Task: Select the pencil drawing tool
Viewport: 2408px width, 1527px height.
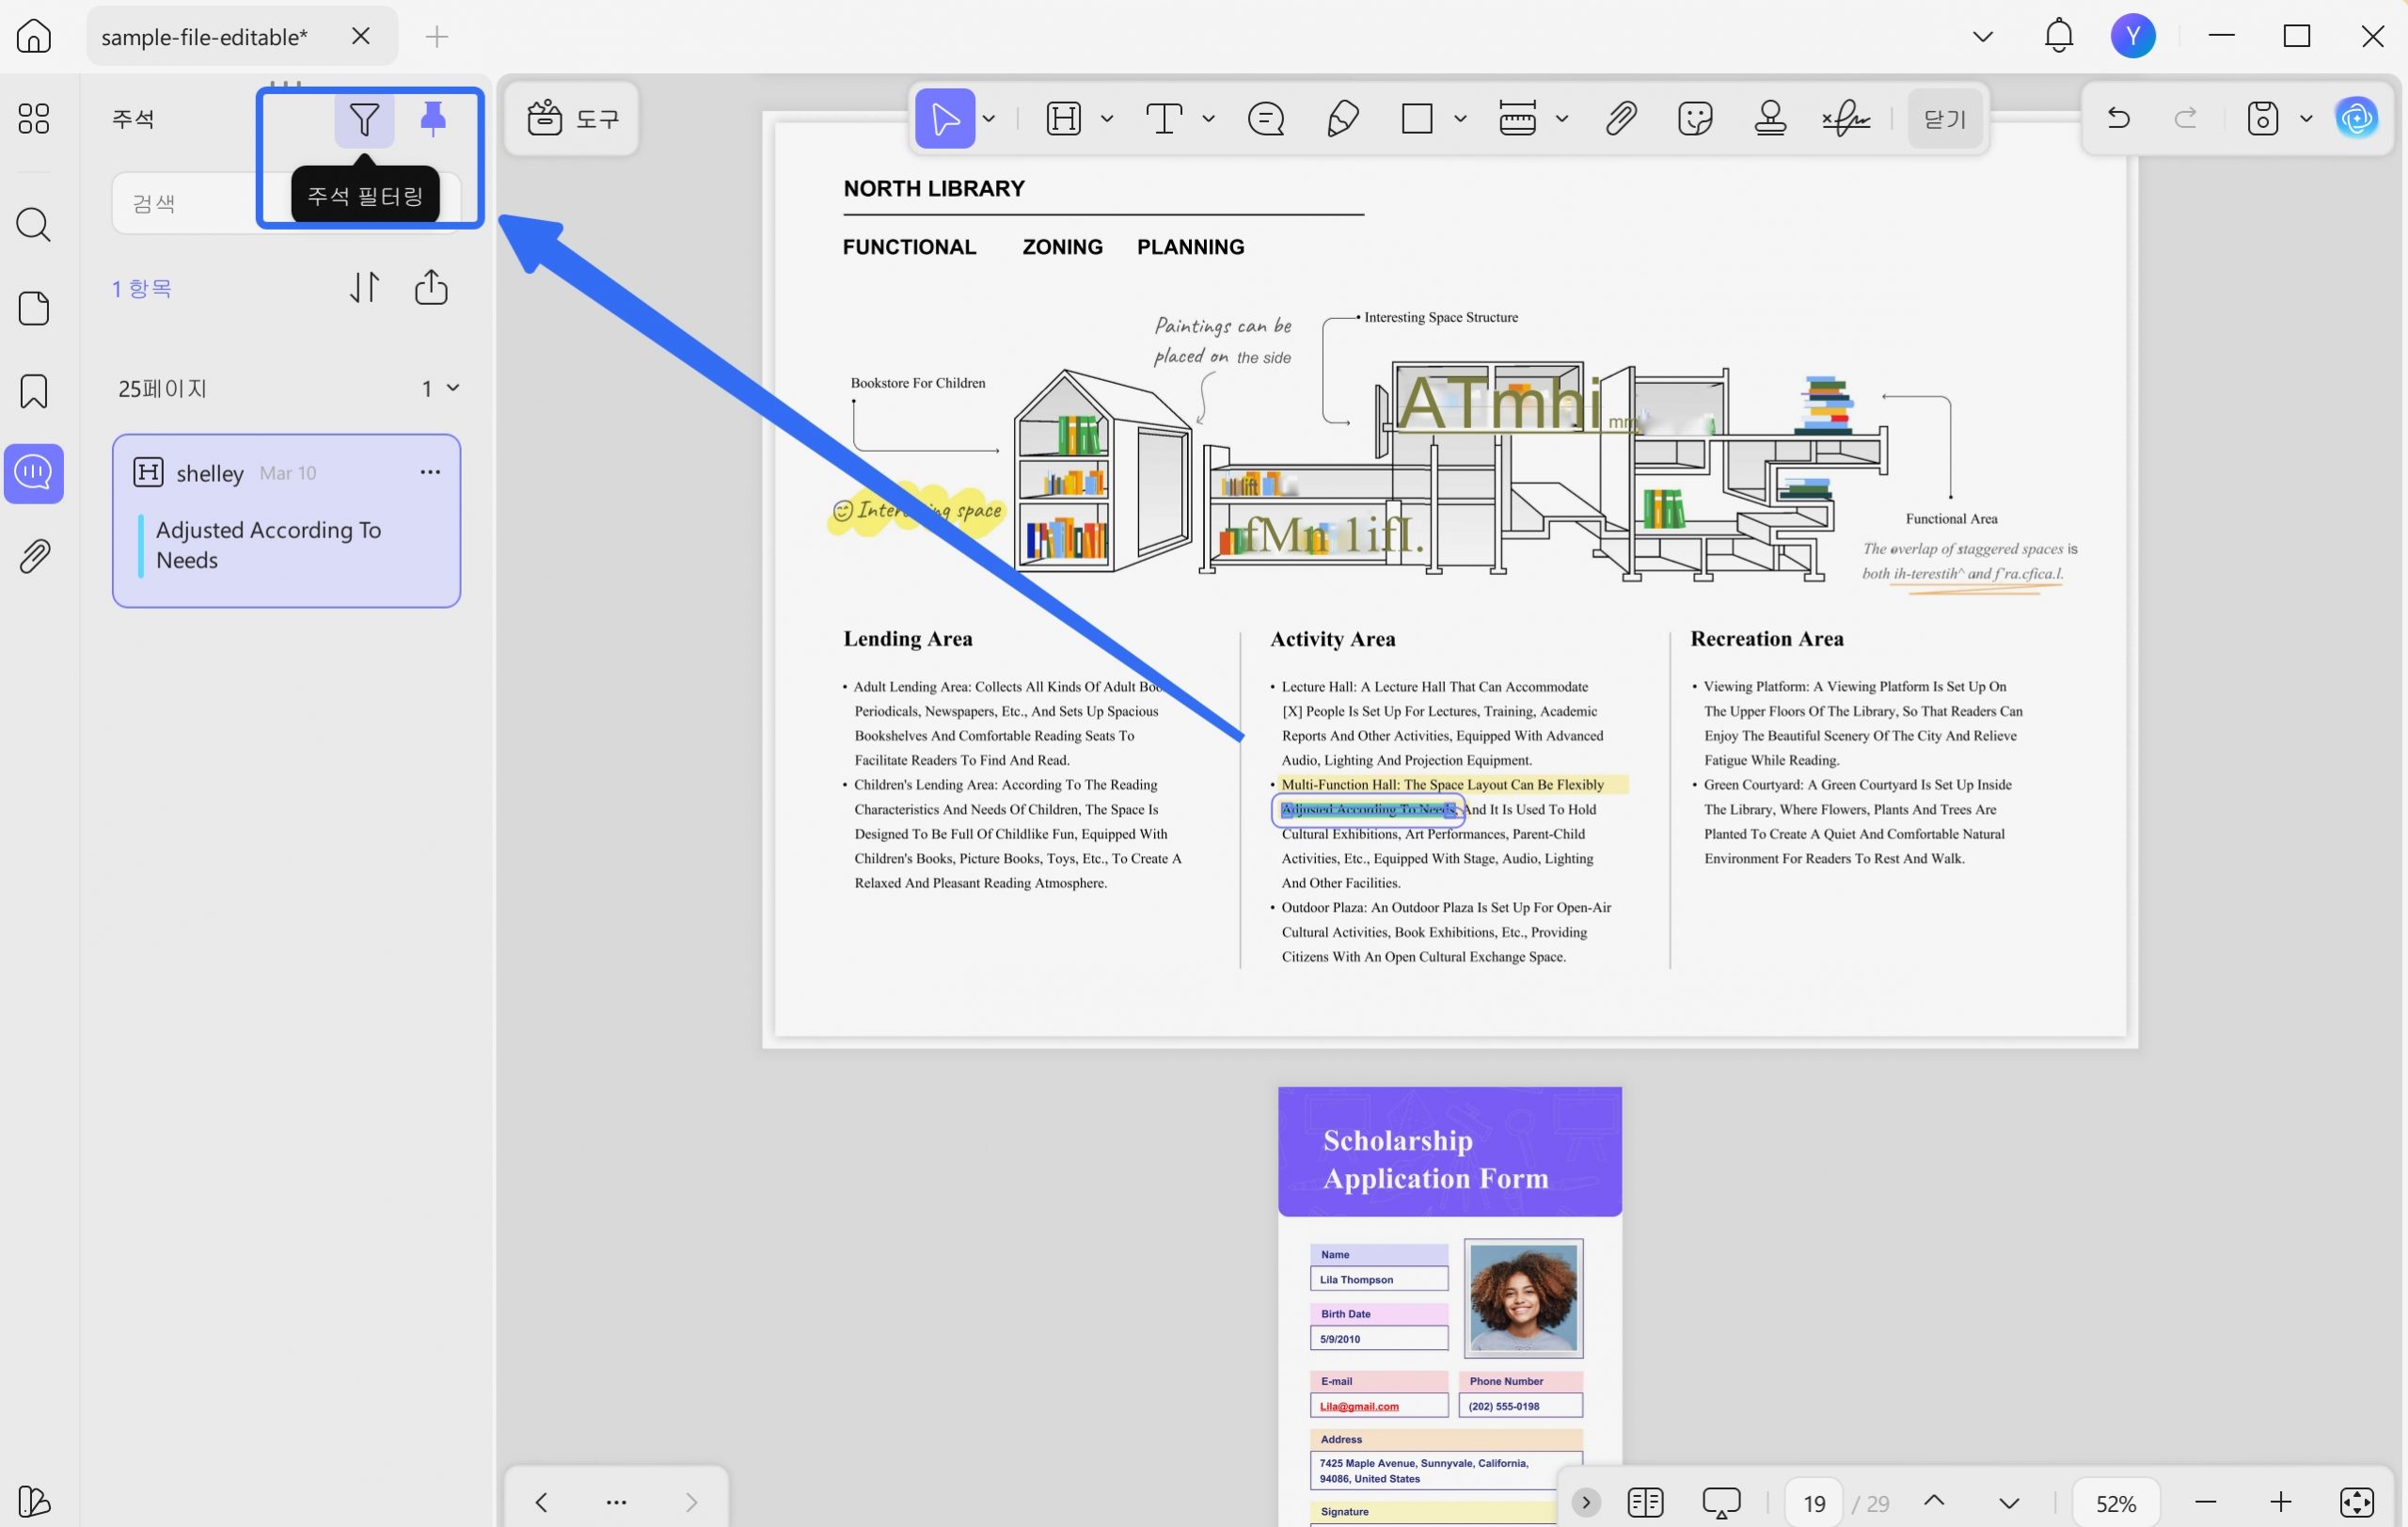Action: point(1342,119)
